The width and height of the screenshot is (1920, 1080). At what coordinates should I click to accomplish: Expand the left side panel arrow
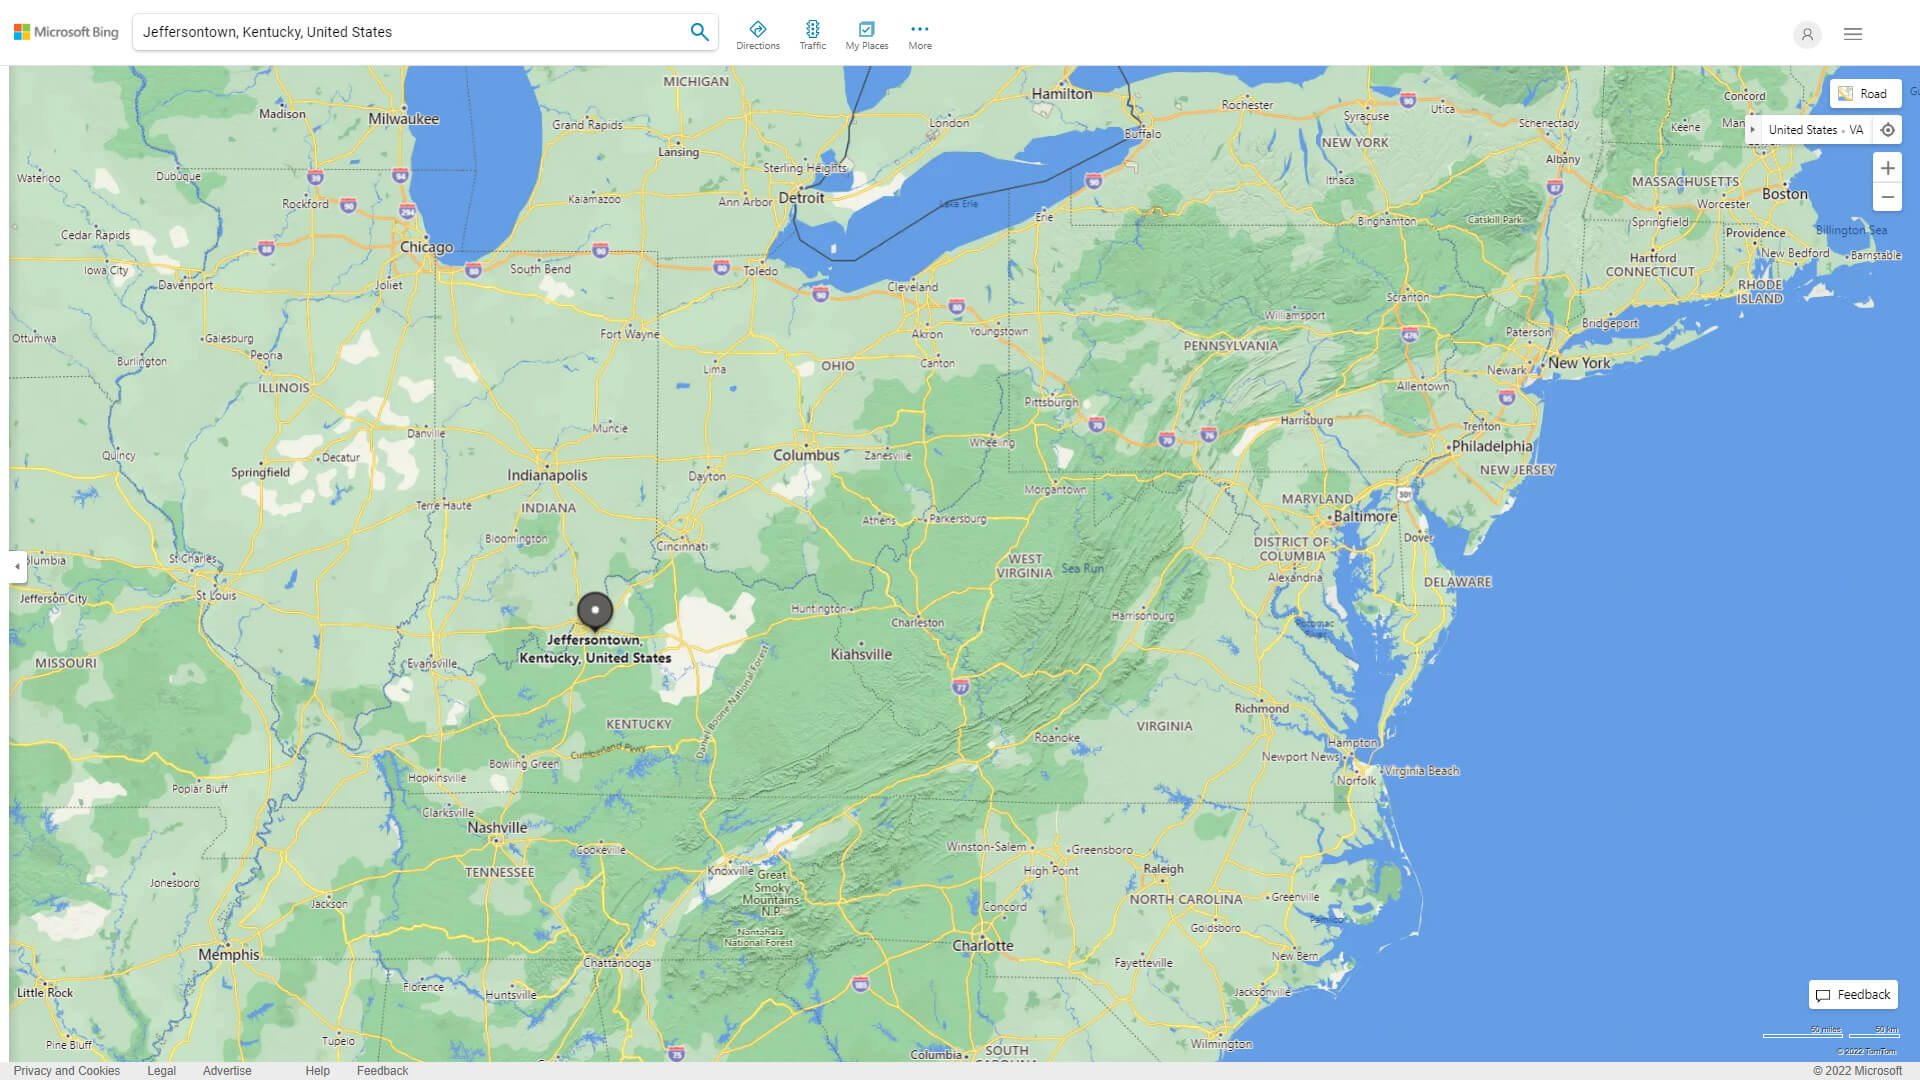(x=17, y=566)
